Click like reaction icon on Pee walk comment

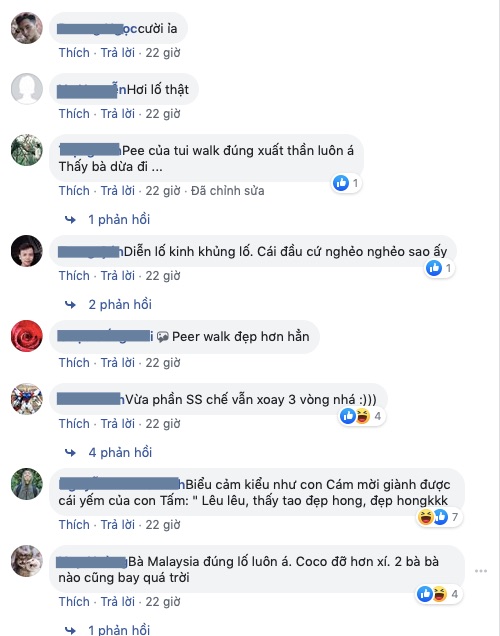pos(341,183)
